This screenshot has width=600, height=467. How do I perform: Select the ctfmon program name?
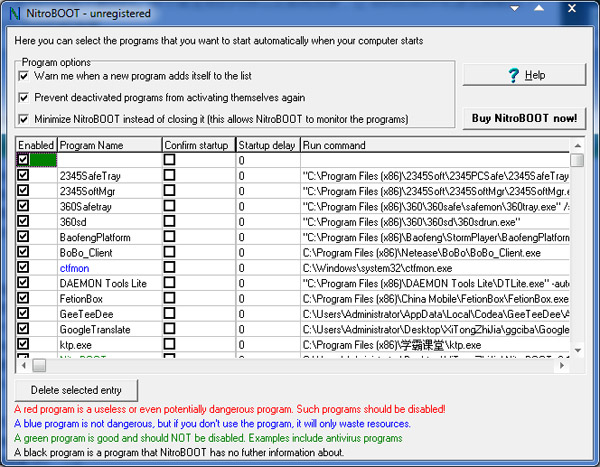(x=74, y=268)
